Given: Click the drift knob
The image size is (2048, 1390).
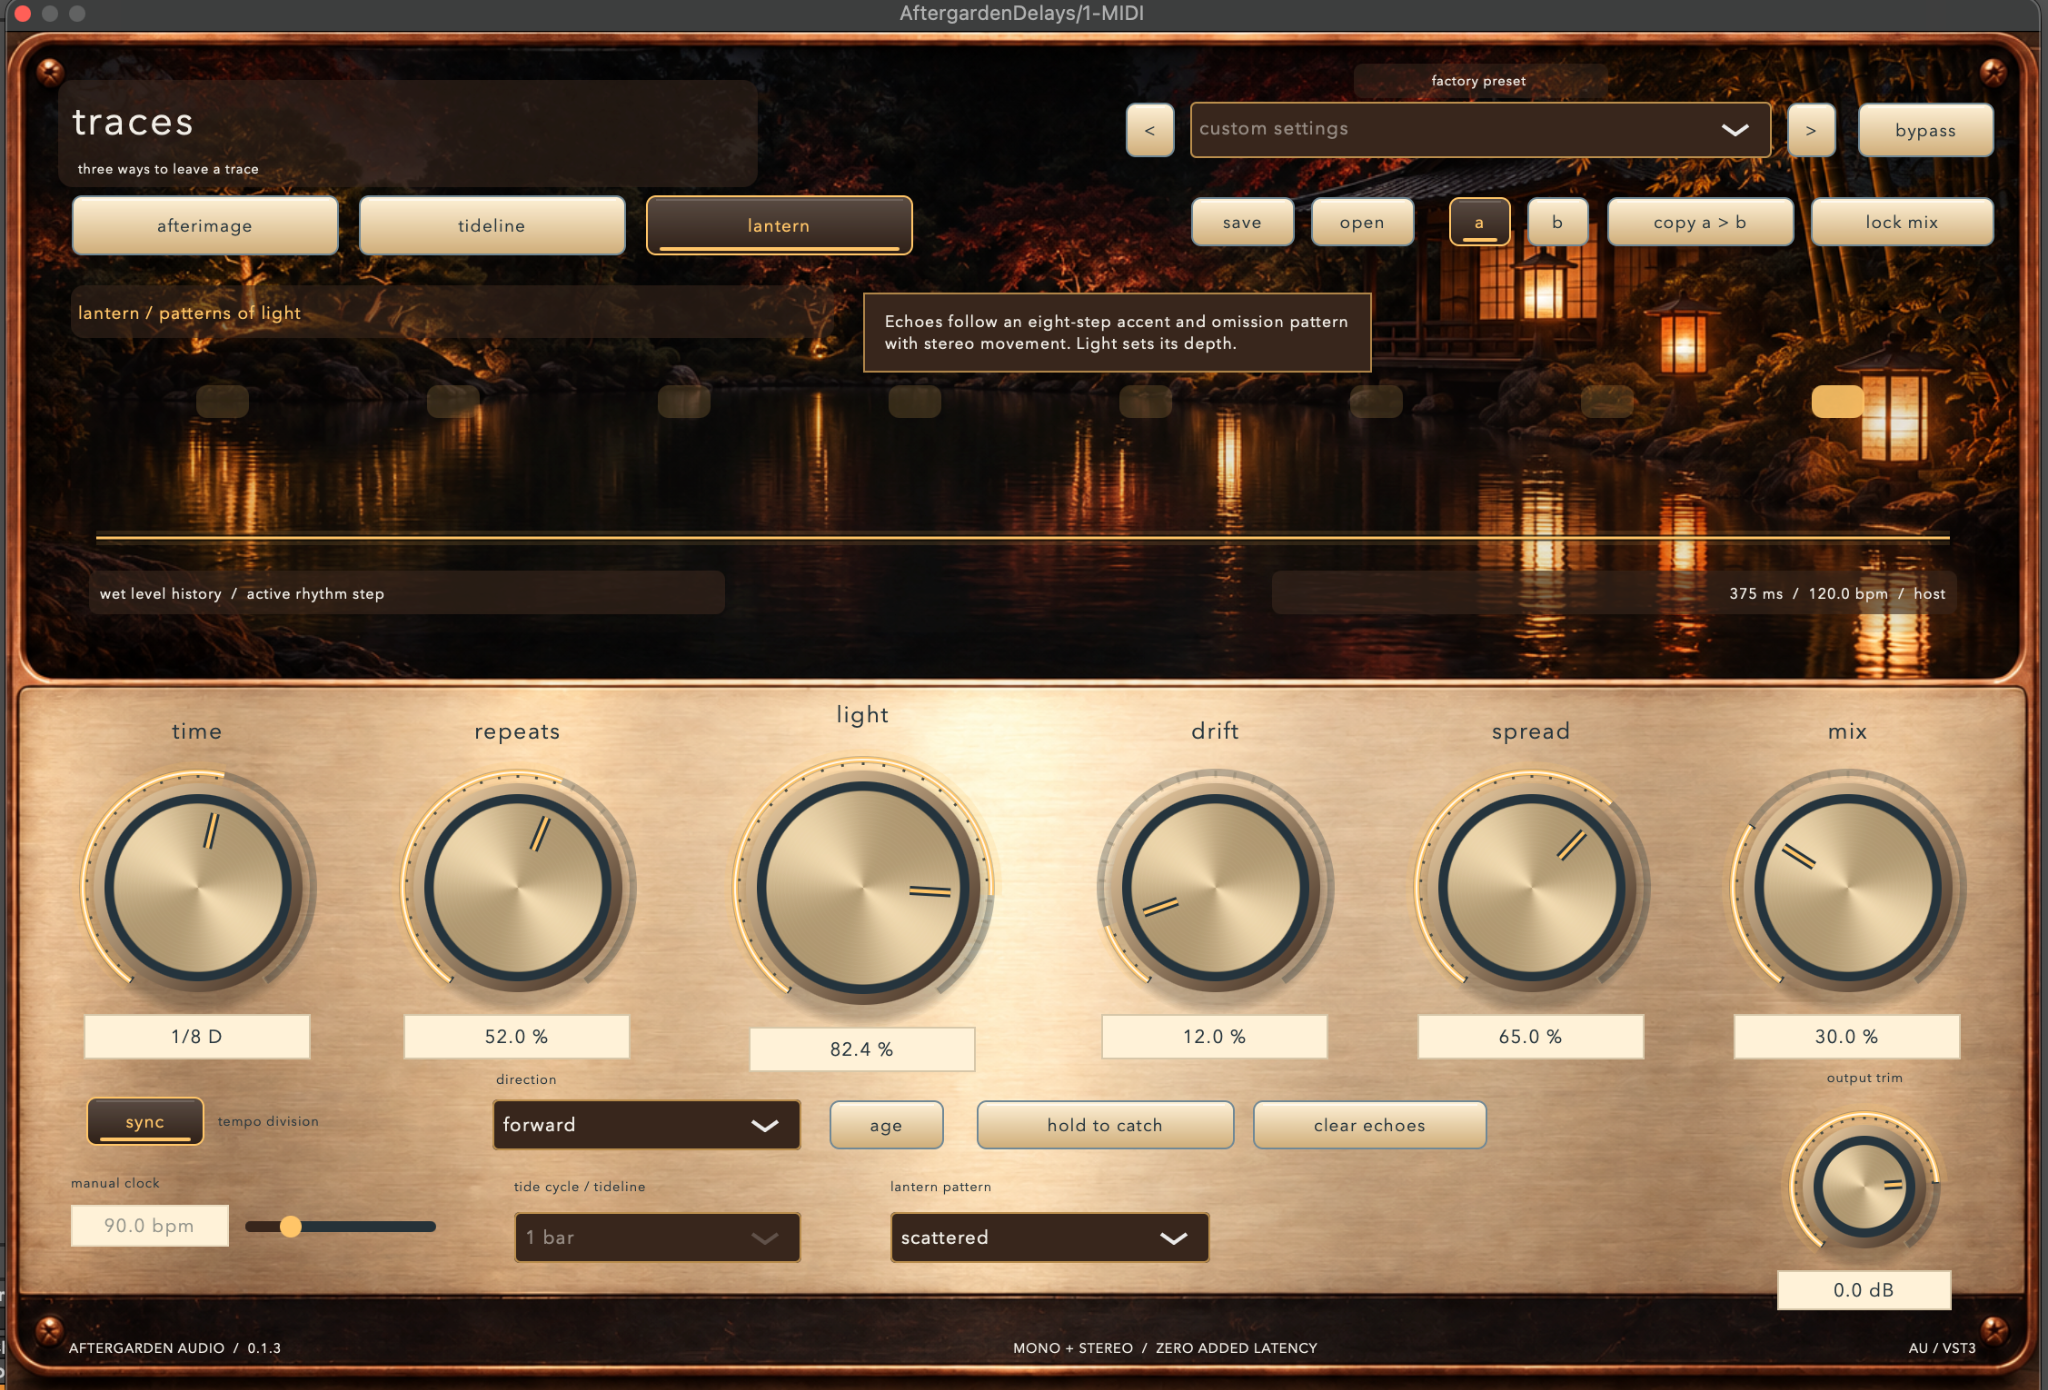Looking at the screenshot, I should 1215,887.
